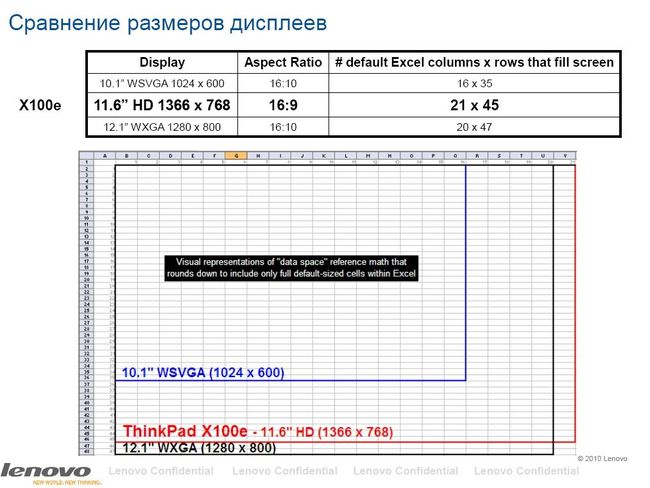
Task: Click the 16:10 cell in the WXGA row
Action: (283, 127)
